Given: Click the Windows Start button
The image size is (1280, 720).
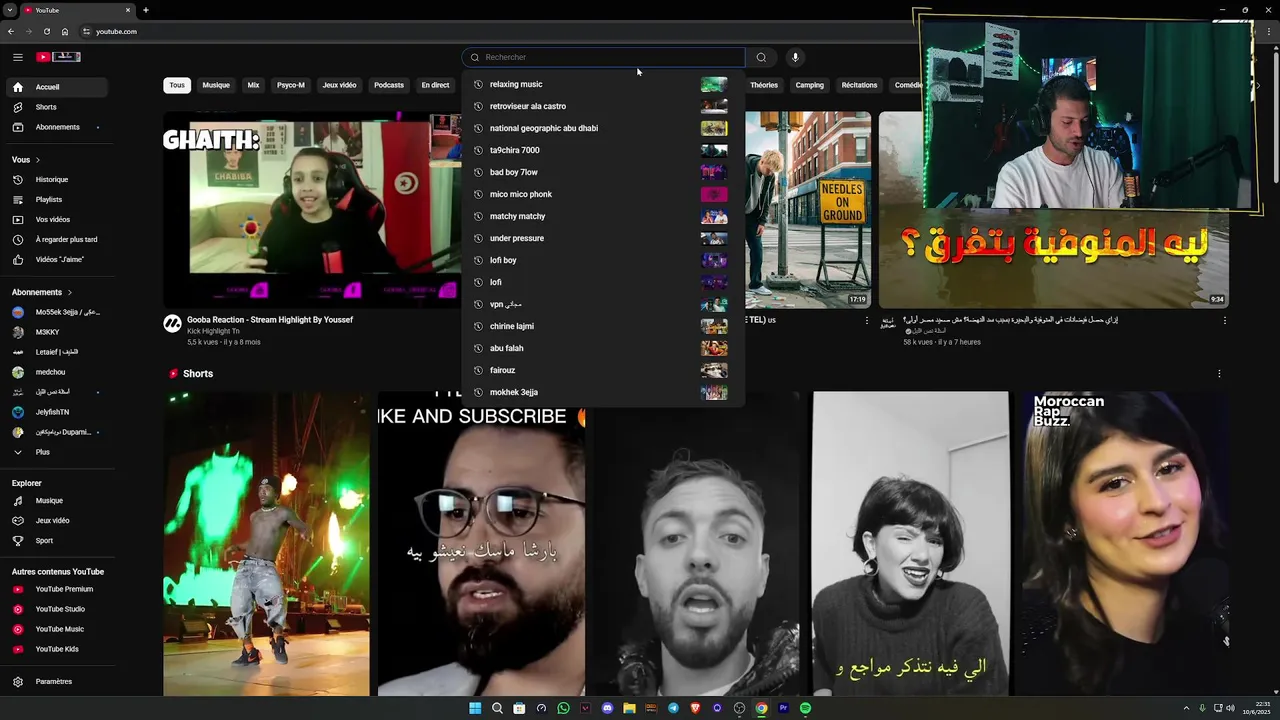Looking at the screenshot, I should point(475,708).
